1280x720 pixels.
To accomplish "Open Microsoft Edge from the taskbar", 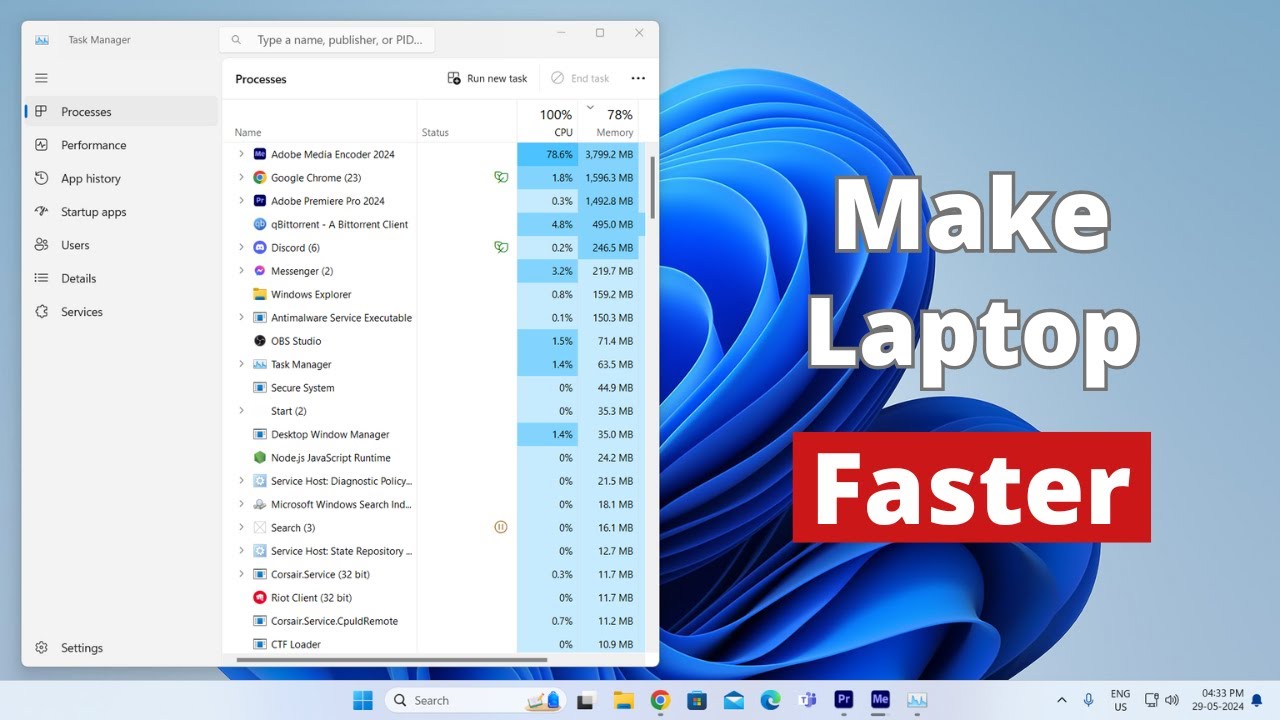I will tap(770, 700).
